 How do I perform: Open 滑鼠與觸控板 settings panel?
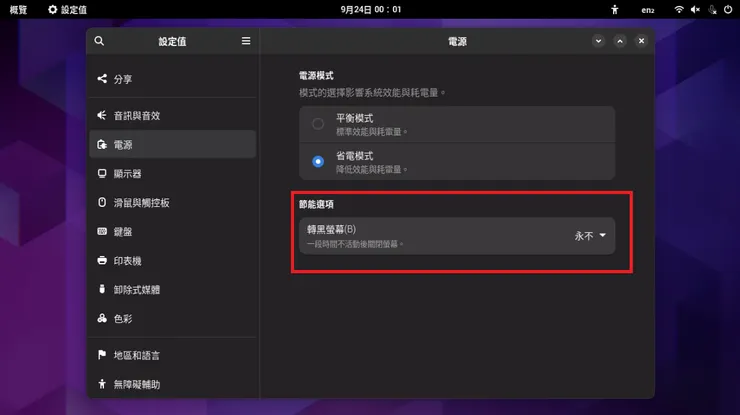click(x=173, y=203)
